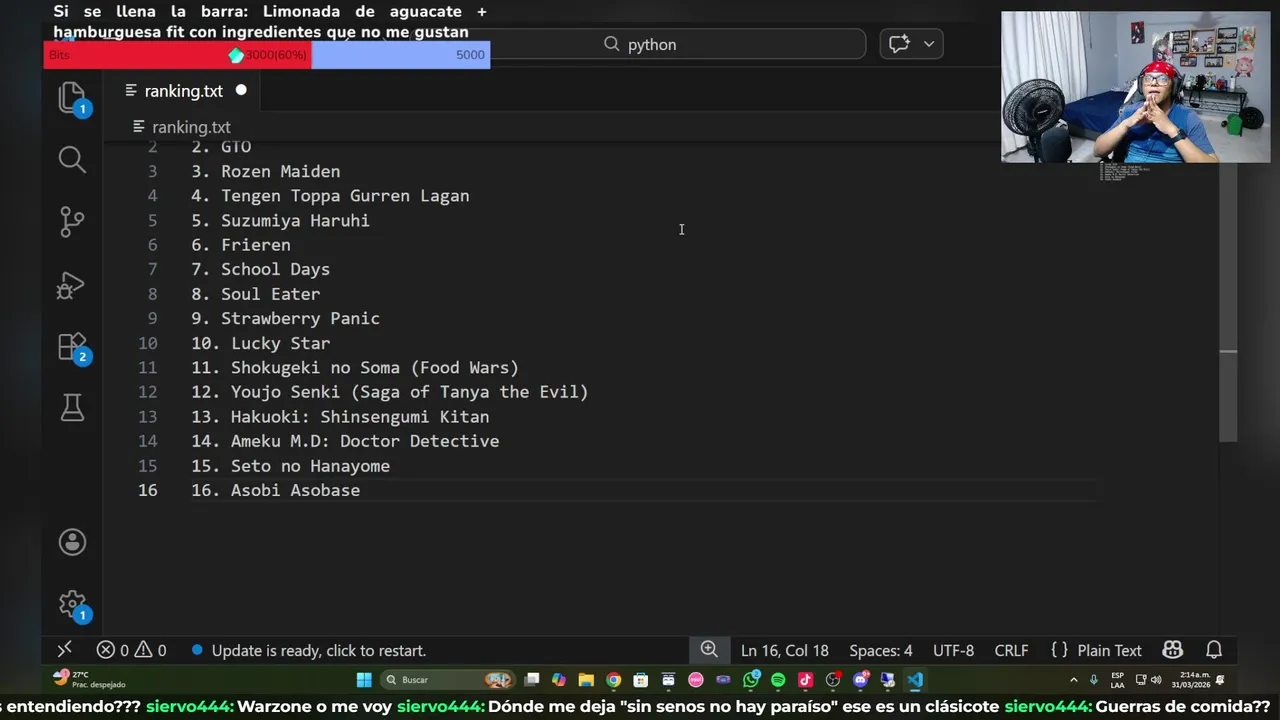Open the Search view in the activity bar

[x=72, y=159]
